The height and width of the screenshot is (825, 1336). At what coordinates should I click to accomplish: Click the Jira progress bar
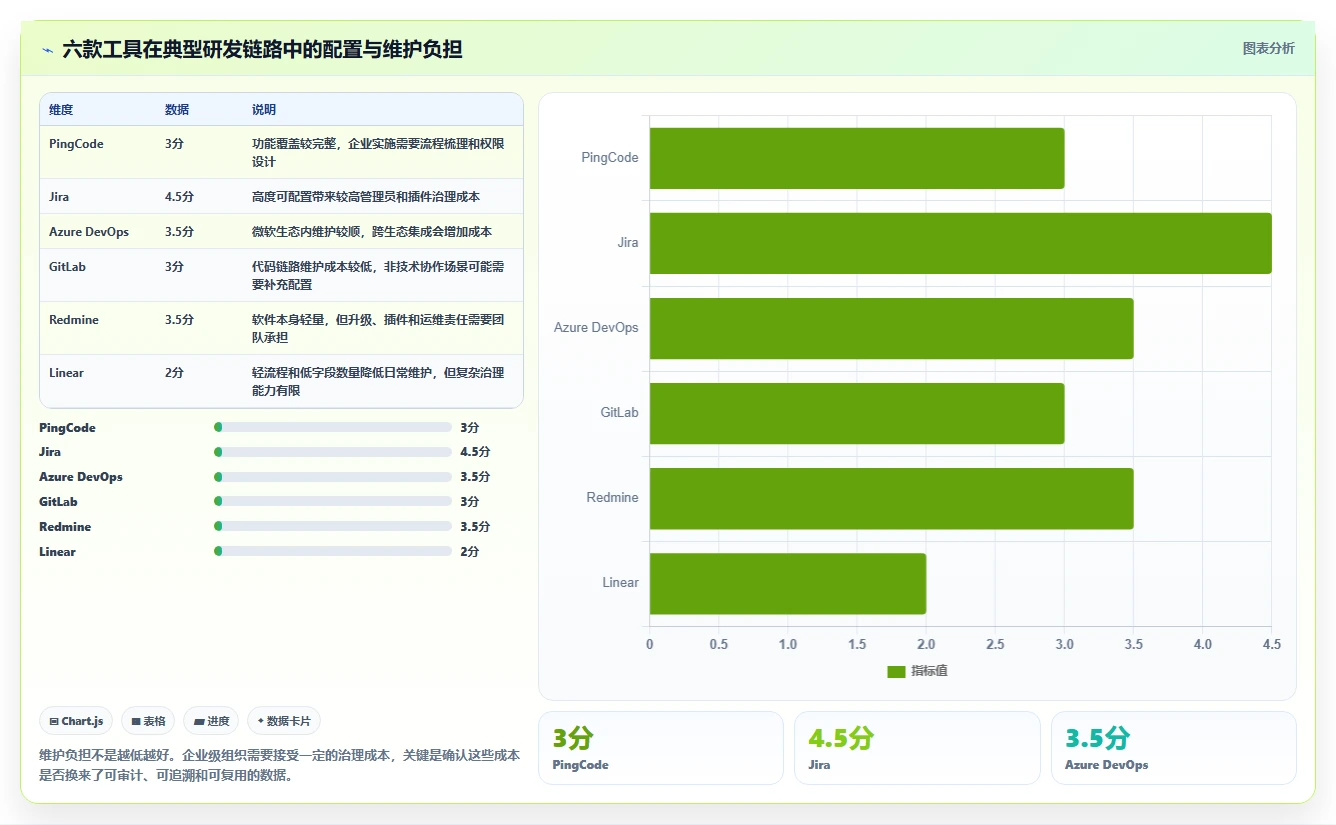(x=333, y=452)
